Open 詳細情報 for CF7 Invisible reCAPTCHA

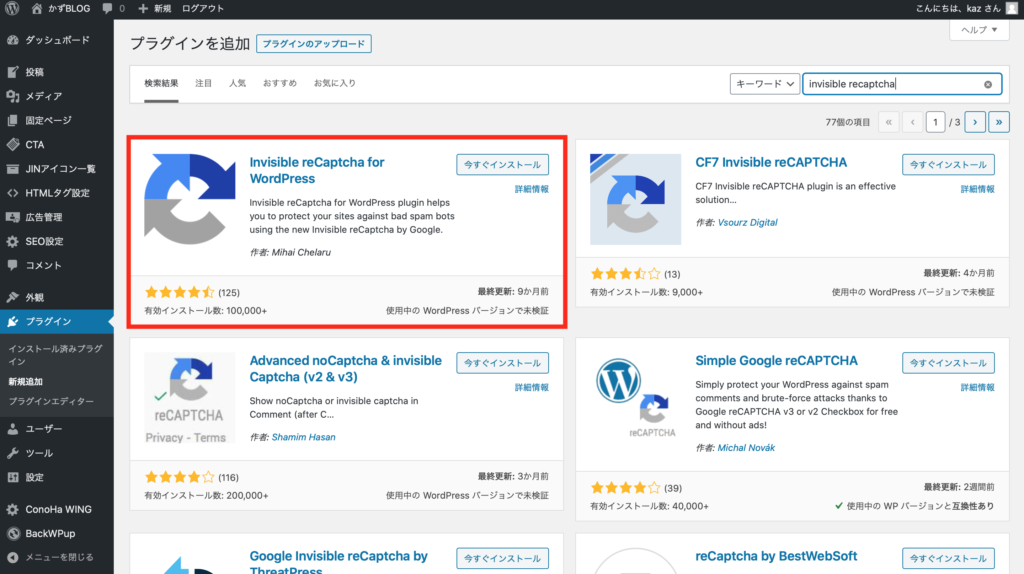point(978,189)
